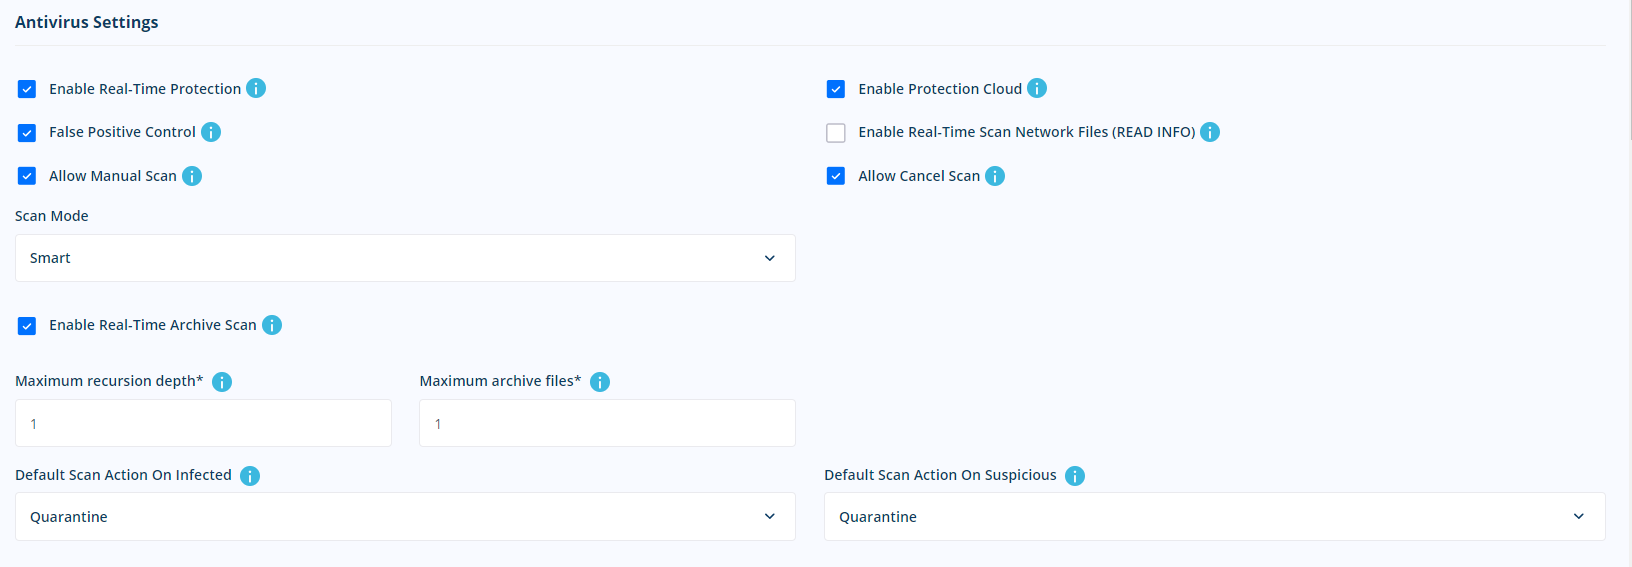The width and height of the screenshot is (1632, 567).
Task: Open info tooltip for False Positive Control
Action: (211, 132)
